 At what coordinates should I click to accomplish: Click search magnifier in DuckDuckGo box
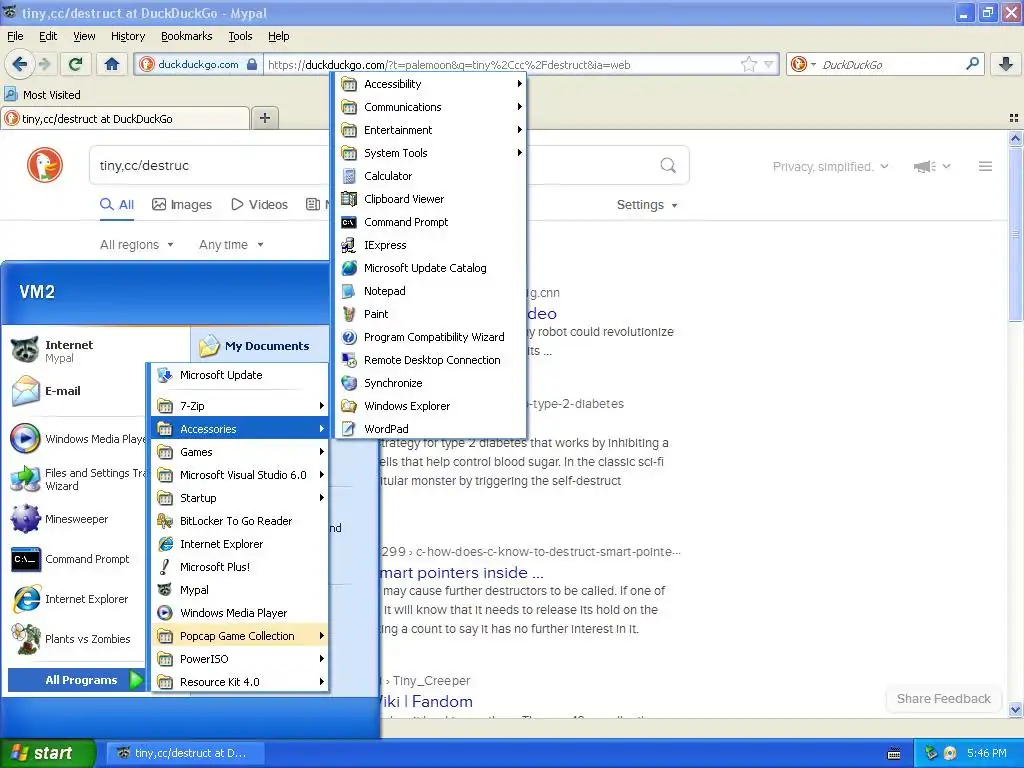click(x=667, y=165)
